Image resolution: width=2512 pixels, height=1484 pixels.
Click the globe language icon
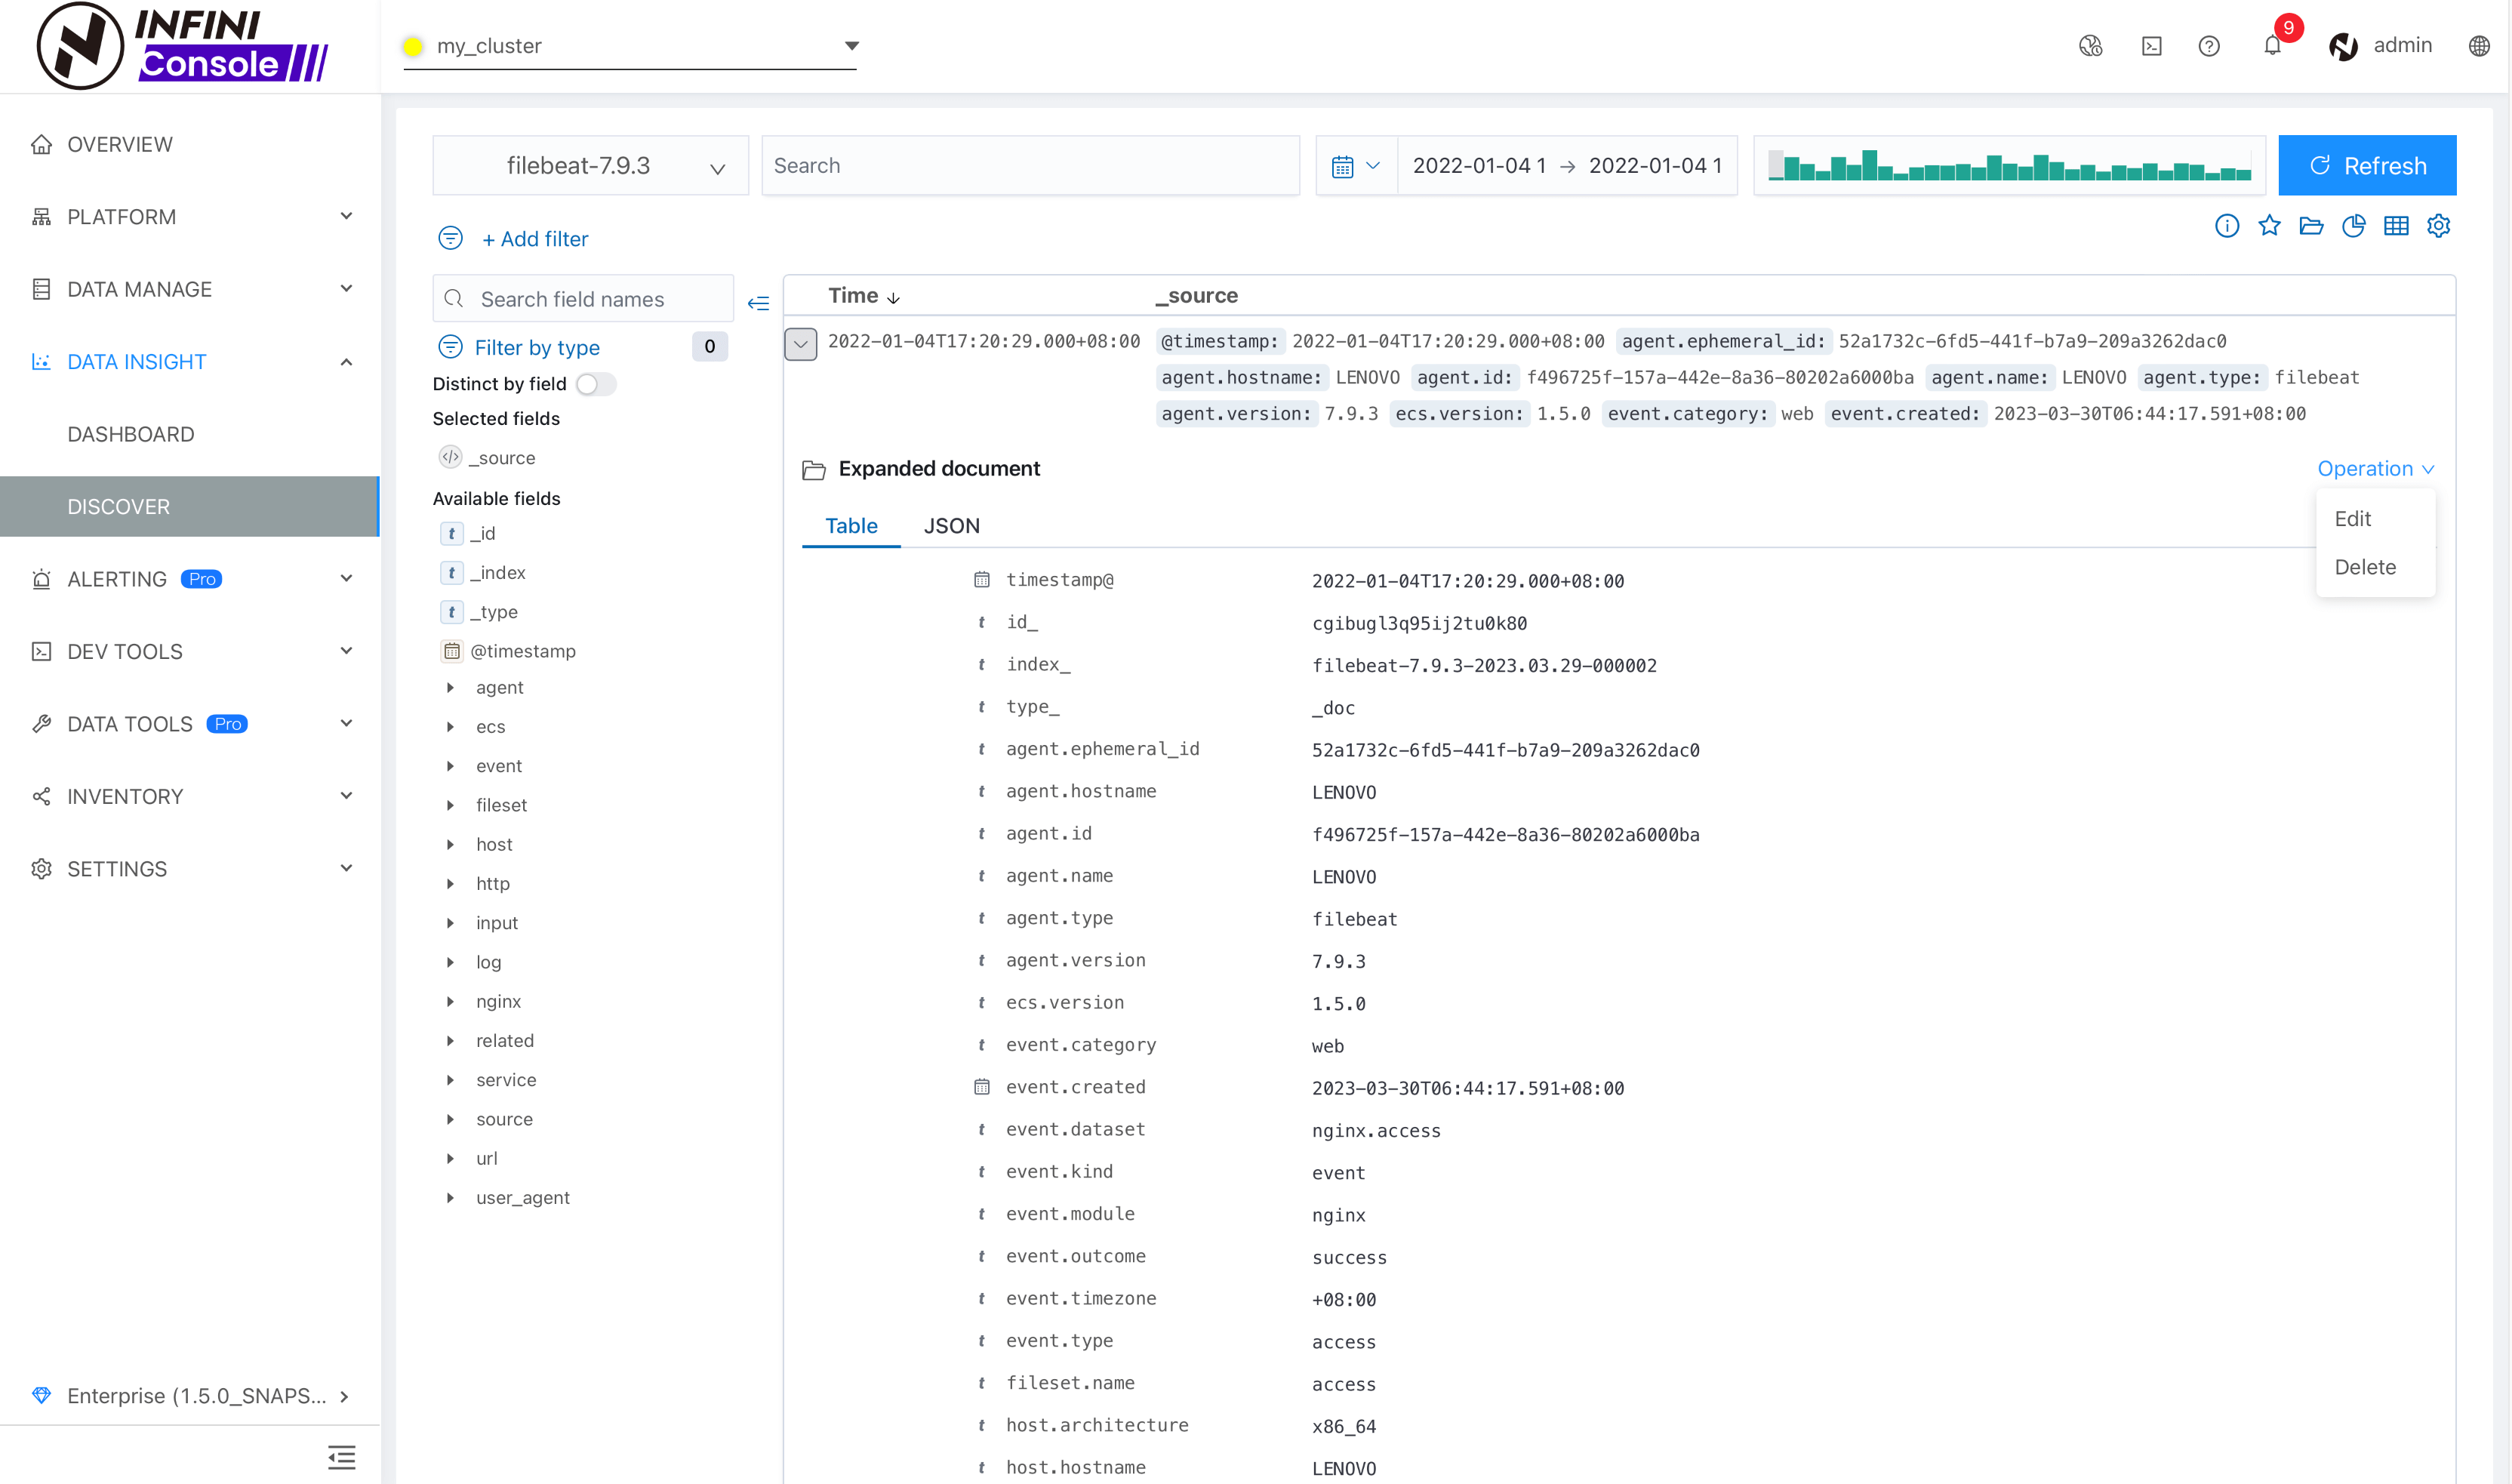coord(2479,46)
